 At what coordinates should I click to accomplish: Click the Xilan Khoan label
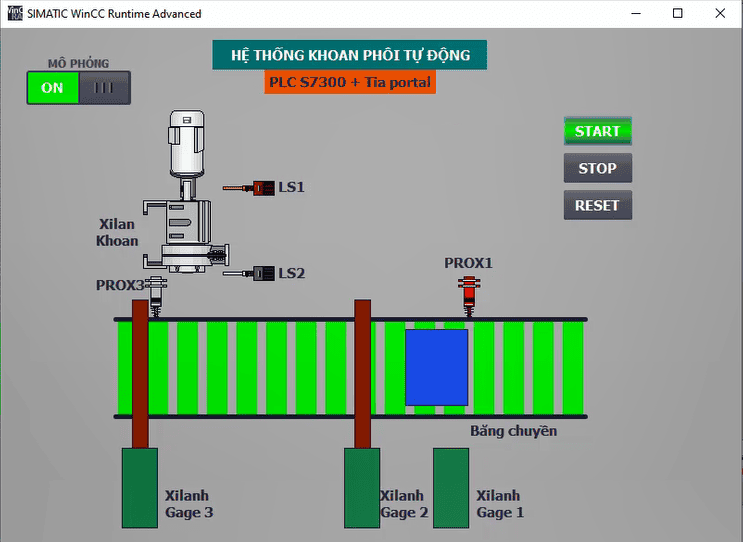pyautogui.click(x=117, y=232)
